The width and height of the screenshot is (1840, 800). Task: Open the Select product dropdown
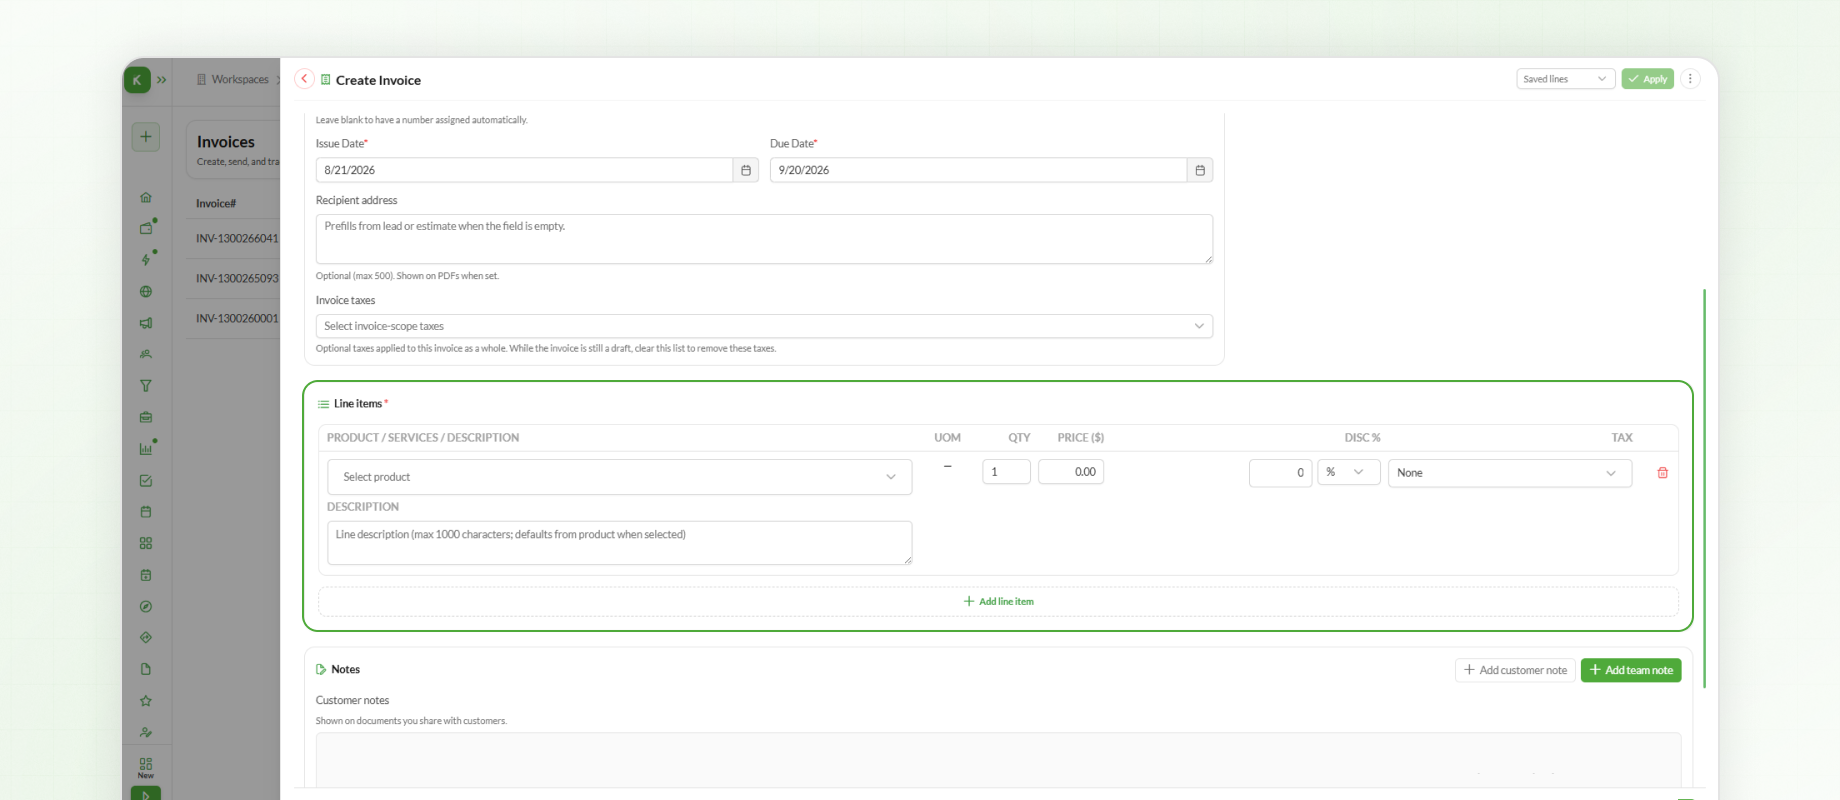click(619, 477)
